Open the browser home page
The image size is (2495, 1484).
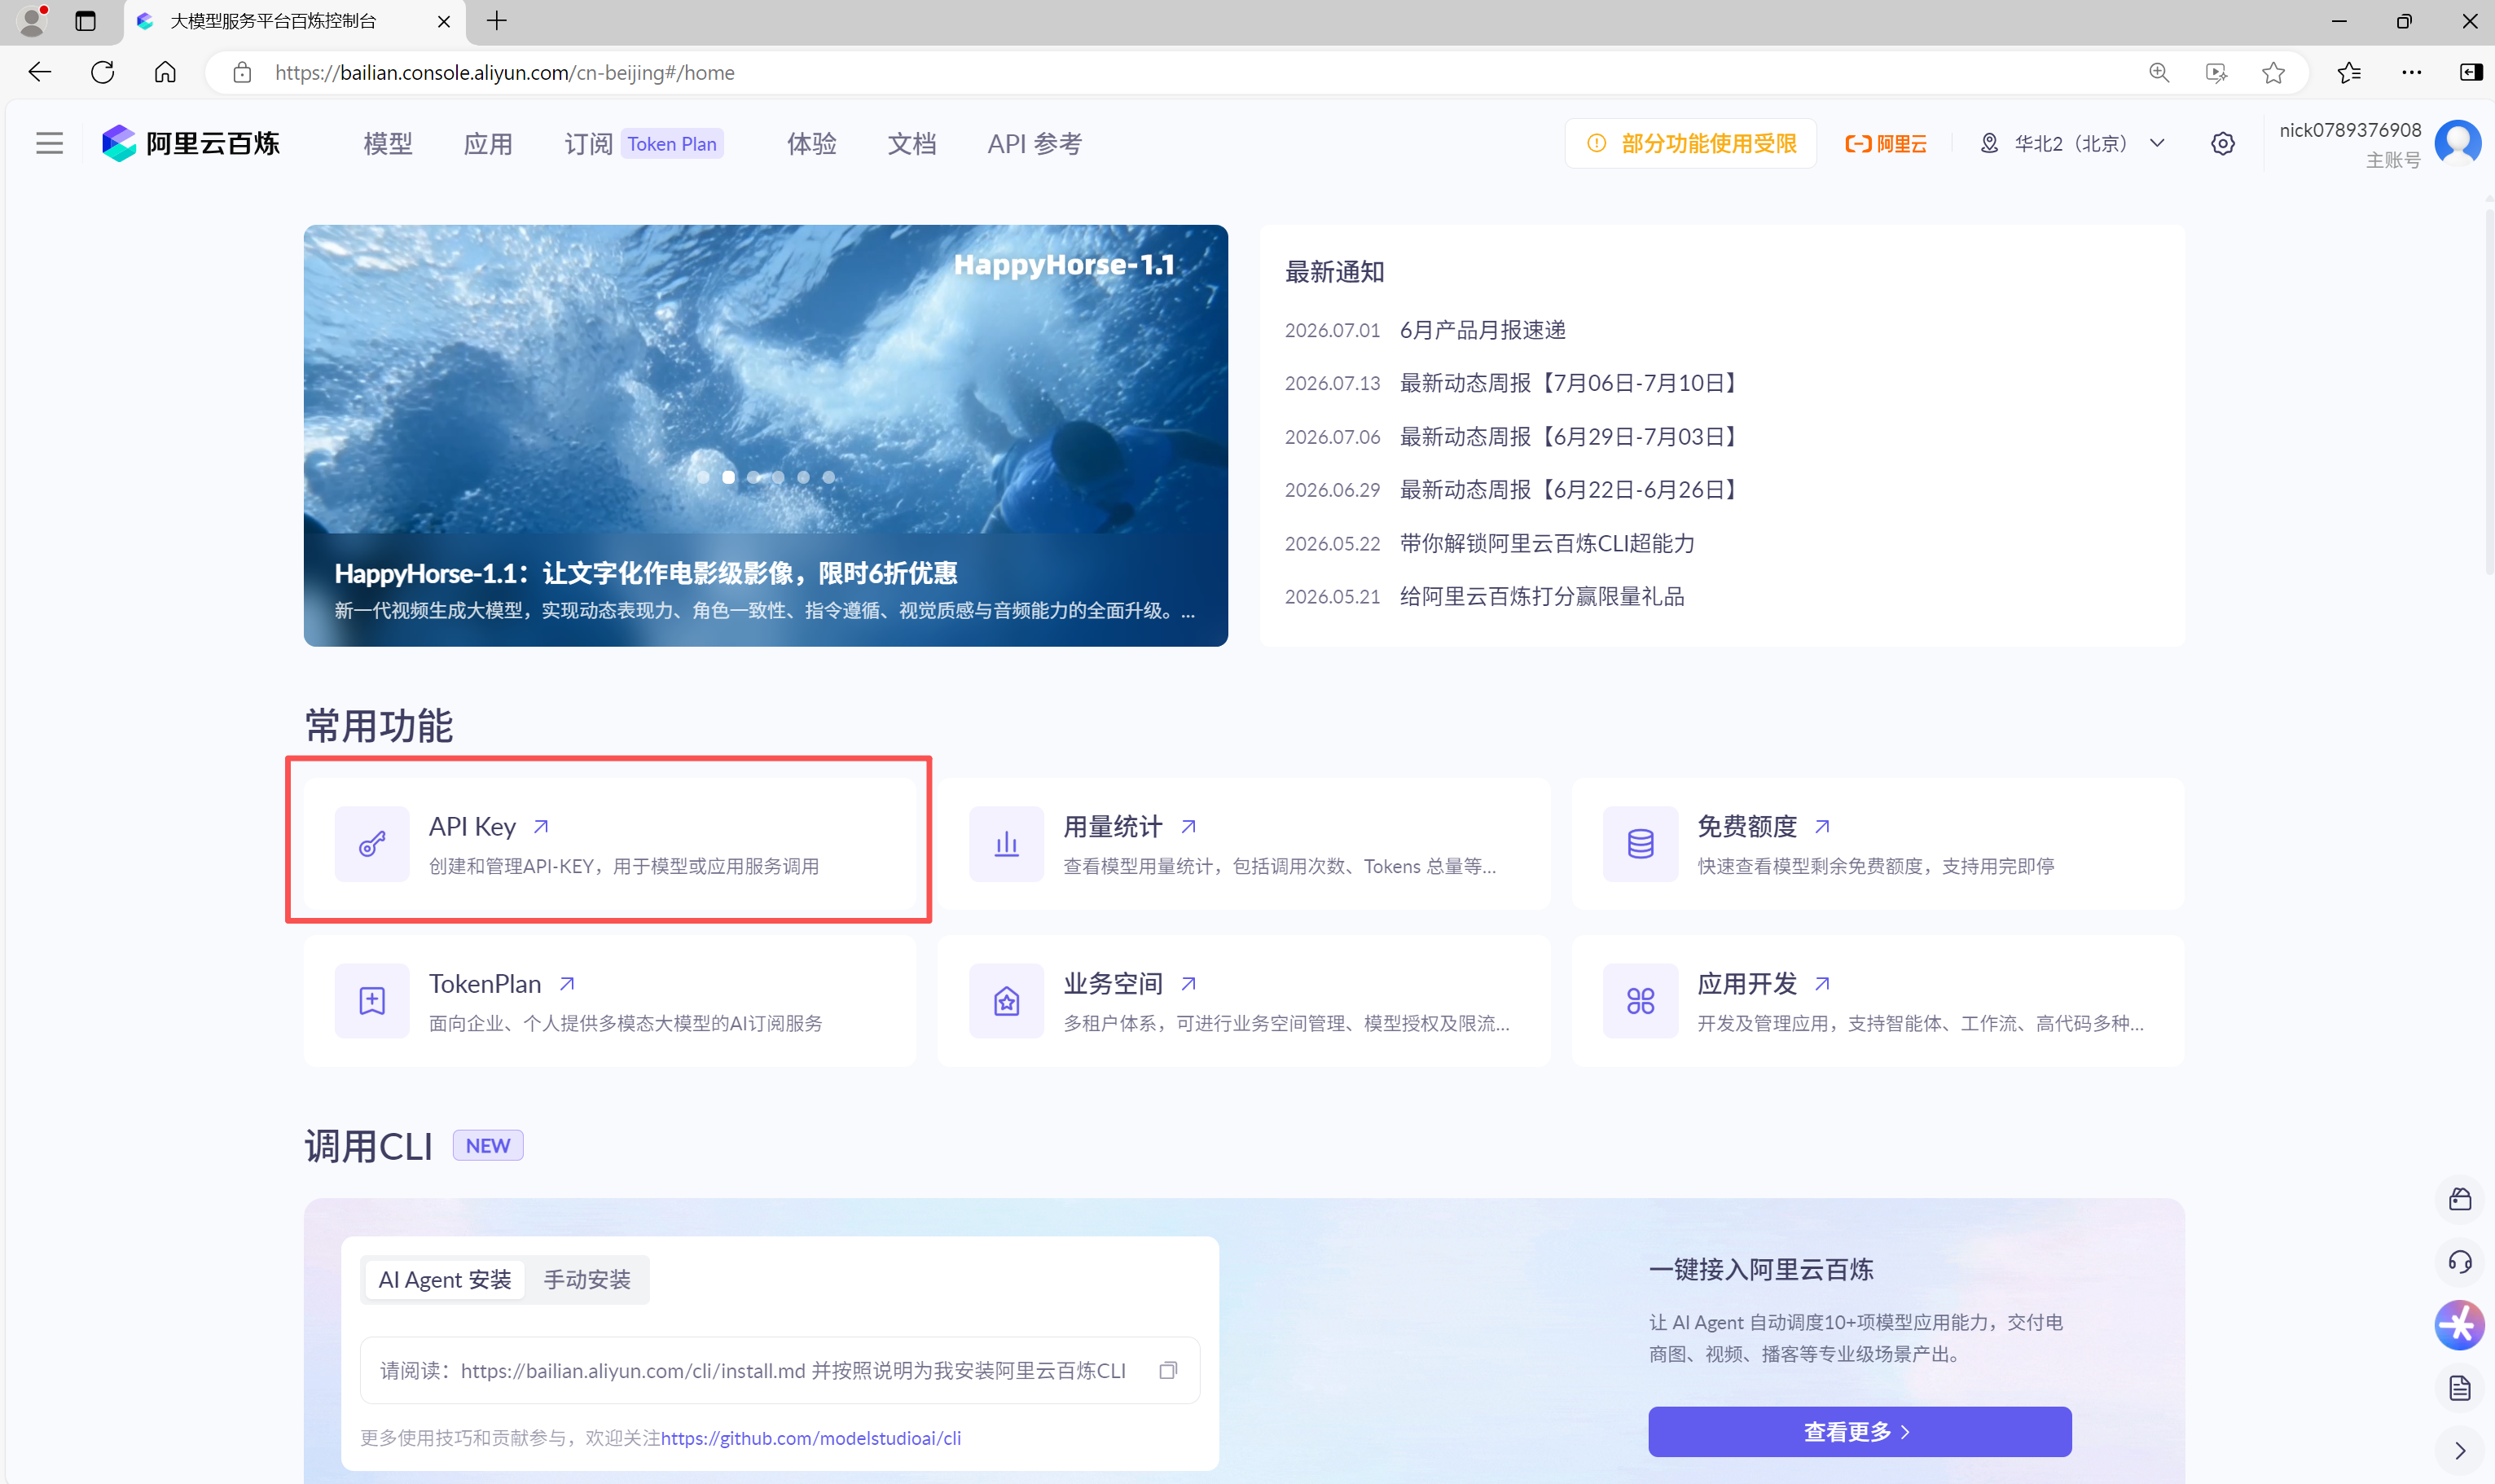point(165,72)
